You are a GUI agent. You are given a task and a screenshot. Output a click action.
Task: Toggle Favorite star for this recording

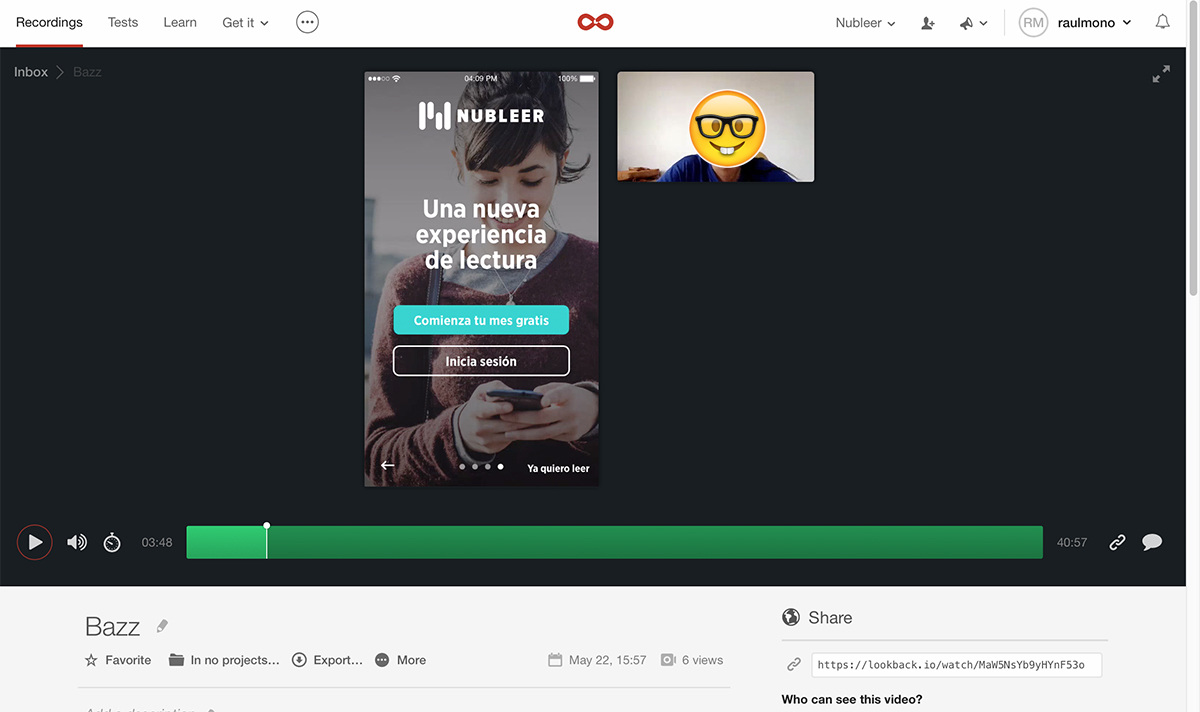click(118, 660)
